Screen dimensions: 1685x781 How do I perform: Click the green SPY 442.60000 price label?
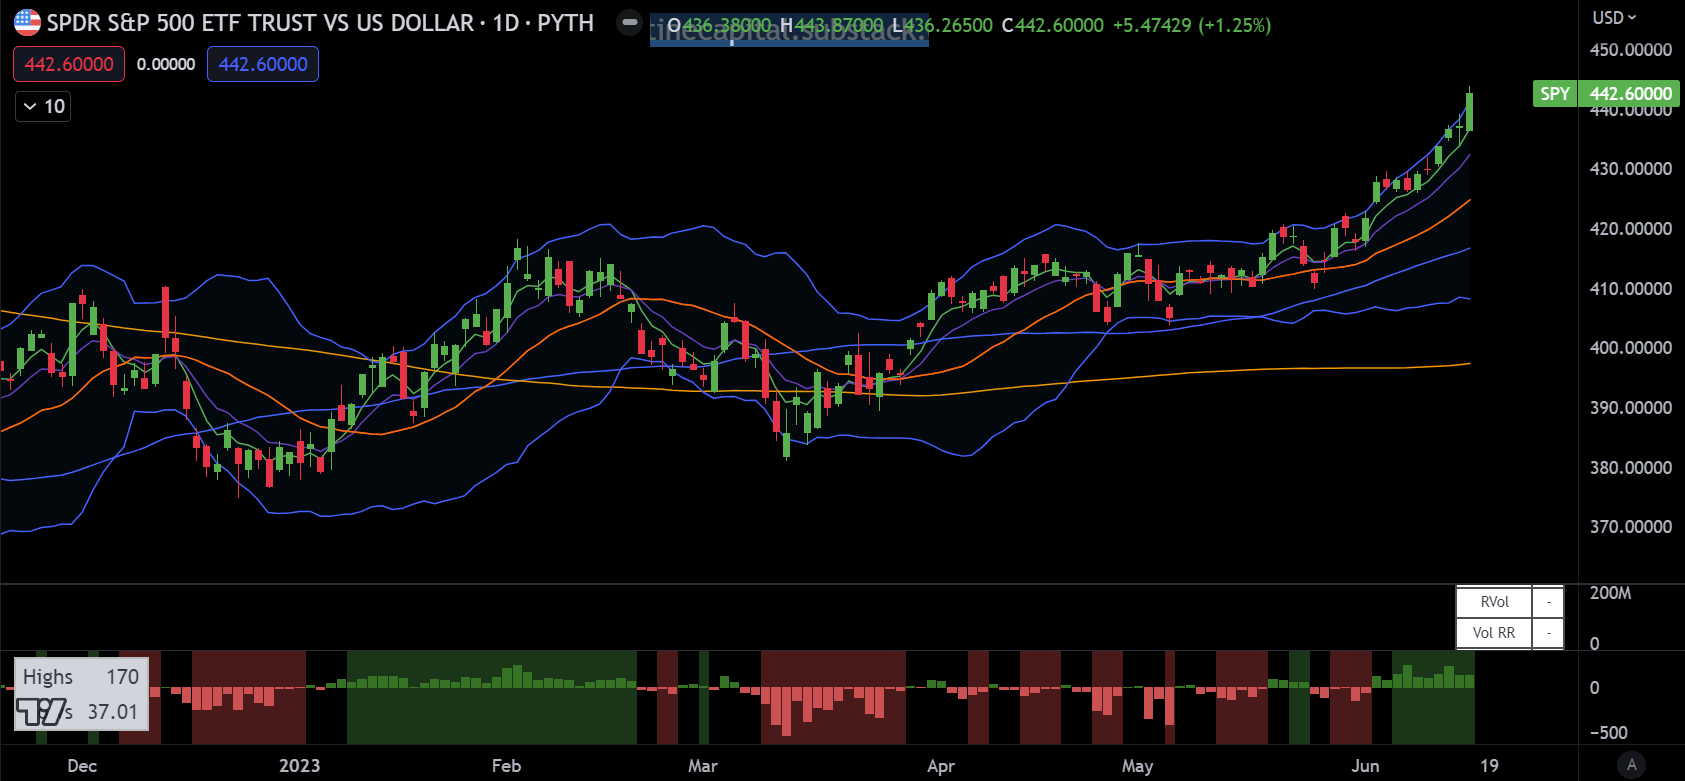point(1606,93)
